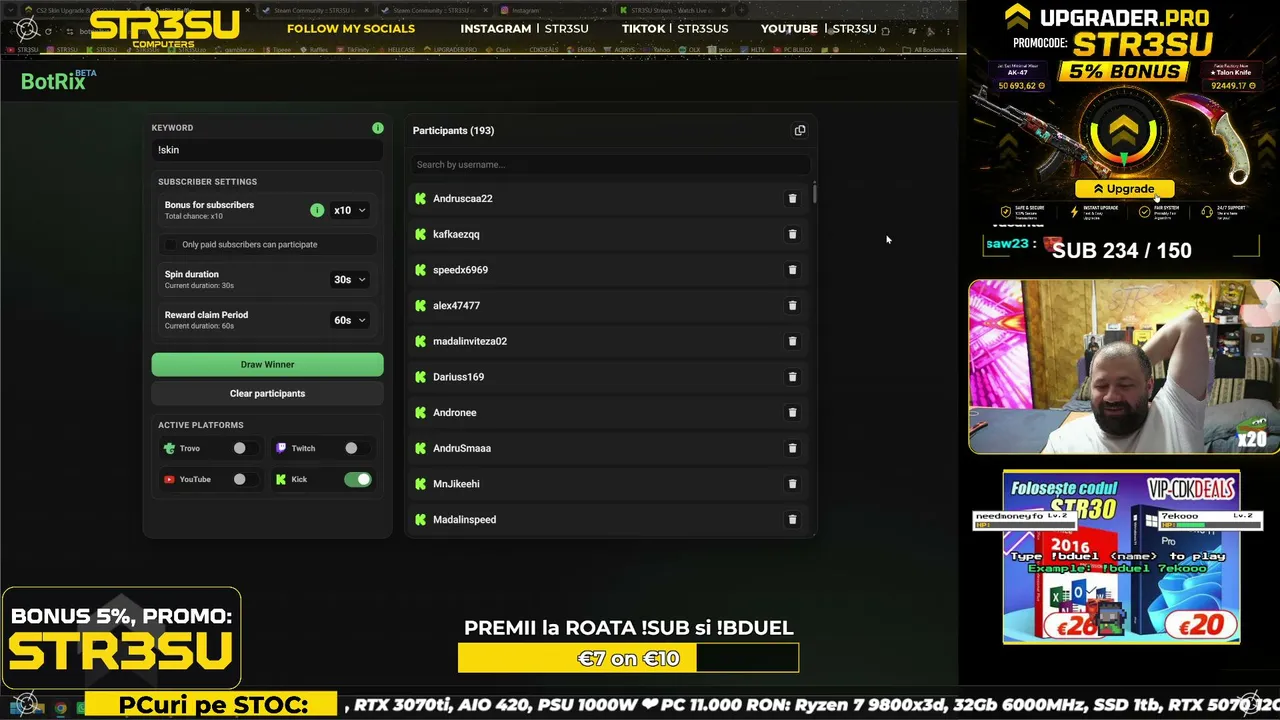The height and width of the screenshot is (720, 1280).
Task: Click the YouTube platform icon
Action: tap(169, 479)
